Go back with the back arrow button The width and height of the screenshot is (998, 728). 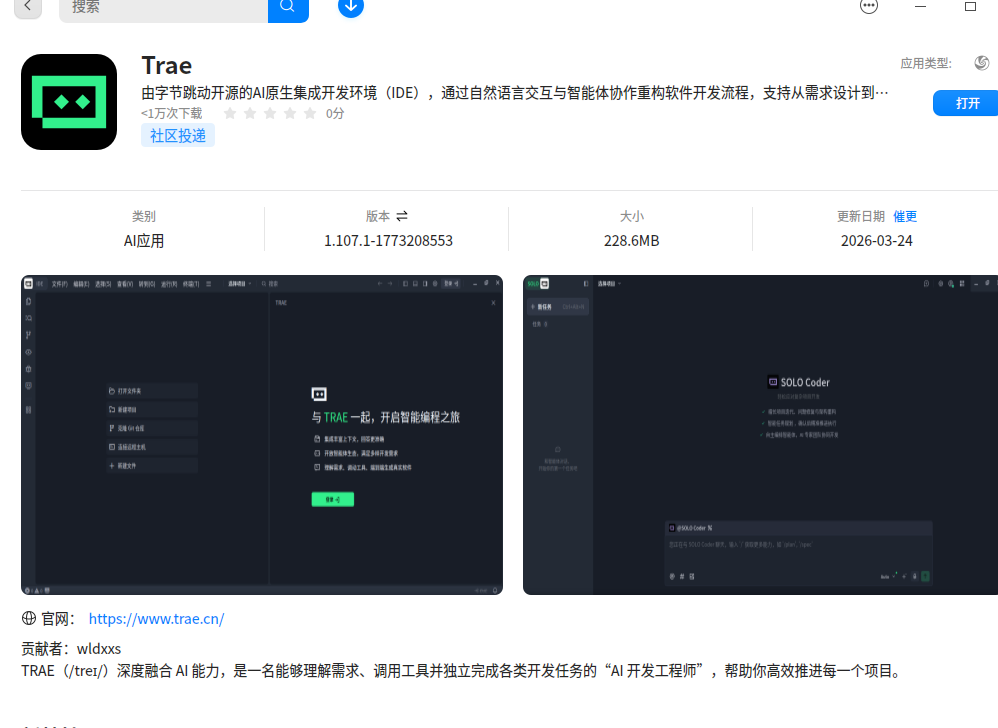point(27,7)
